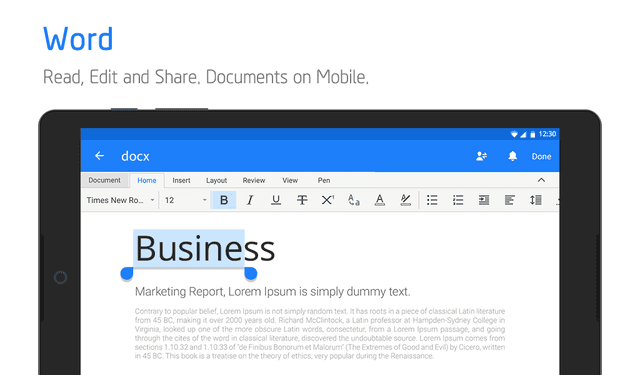Open the View tab
The height and width of the screenshot is (375, 640).
tap(290, 180)
